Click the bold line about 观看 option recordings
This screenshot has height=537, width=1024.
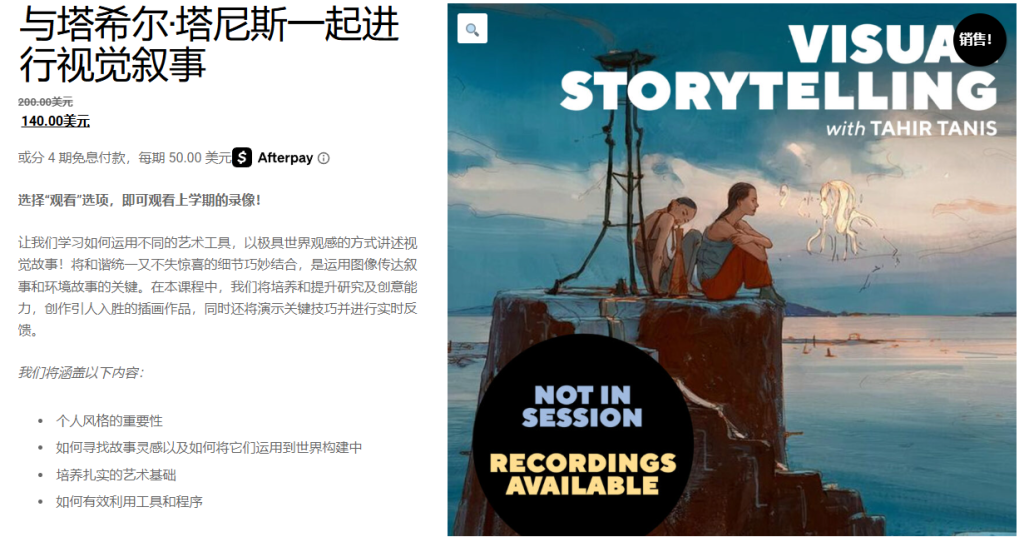(x=139, y=200)
